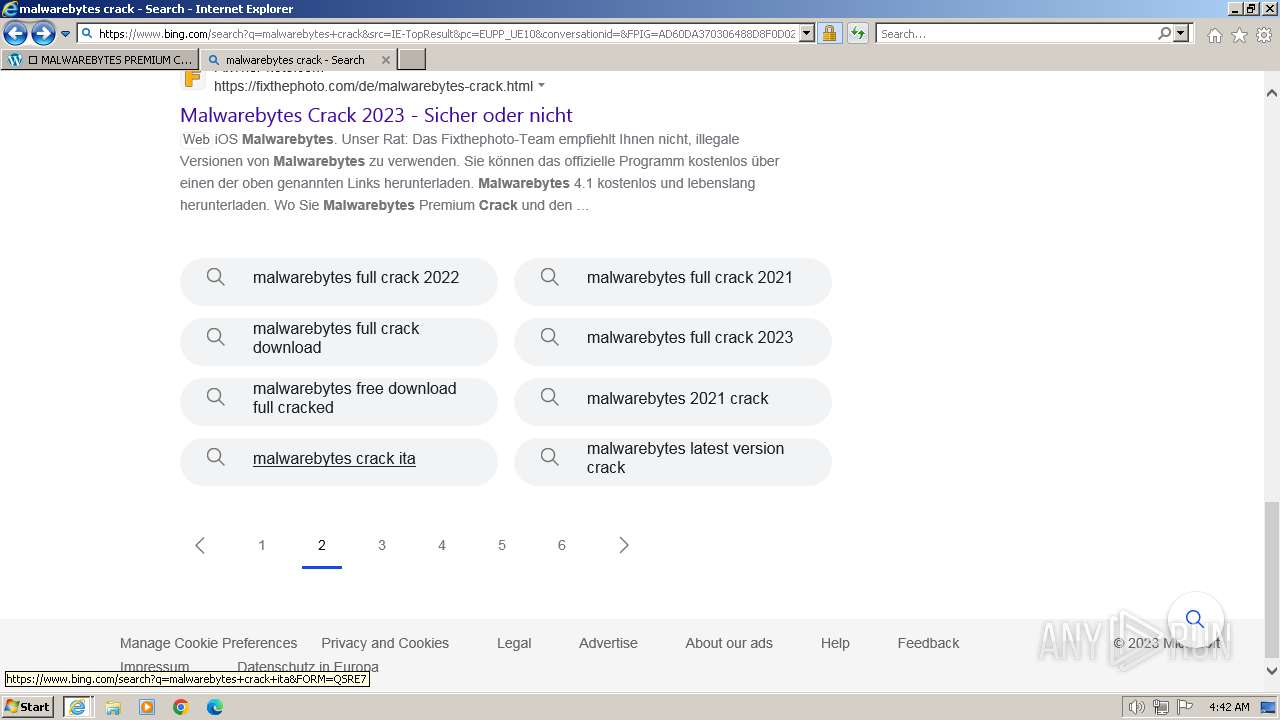
Task: Focus the browser Search box
Action: (1016, 34)
